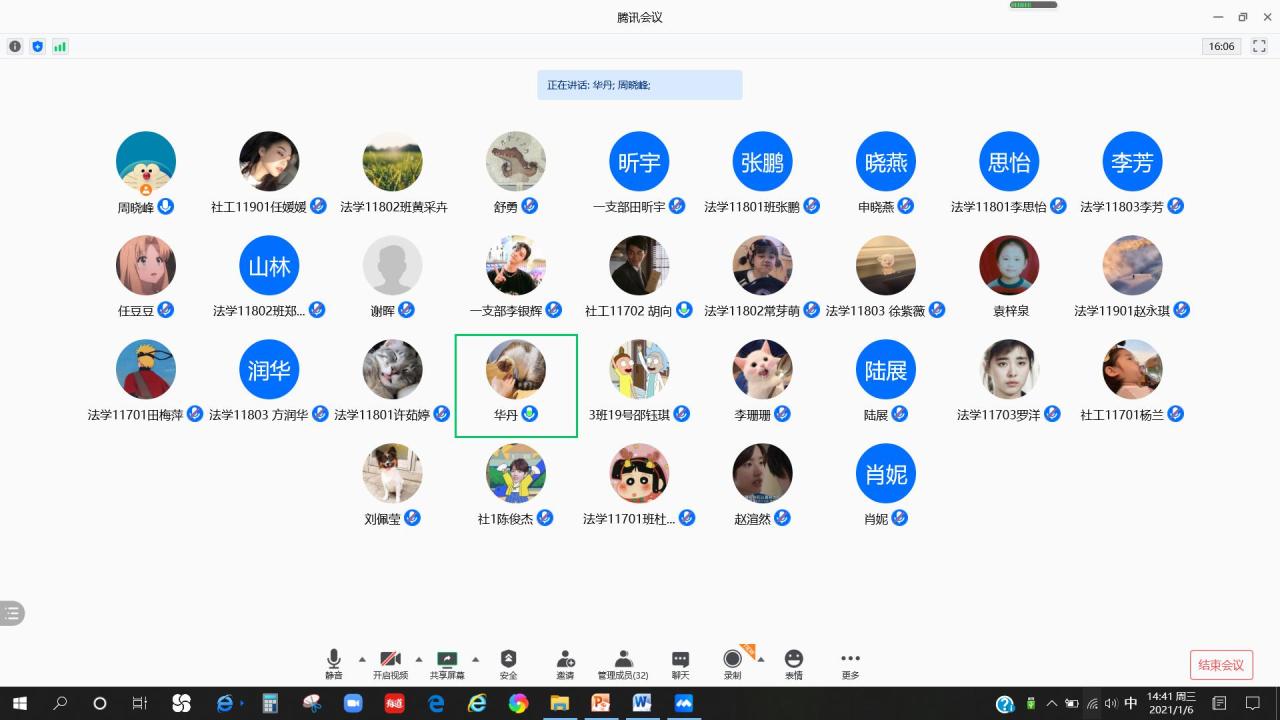Expand video options arrow beside 开启视频

point(419,659)
